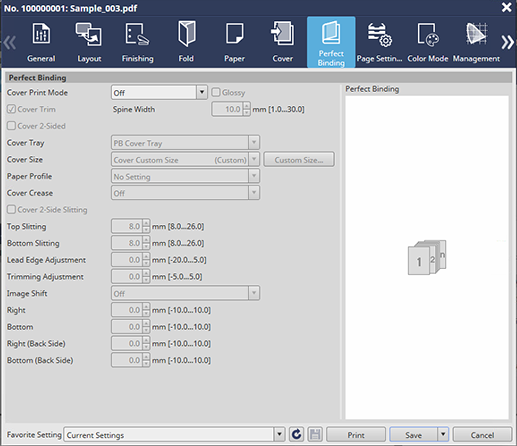Image resolution: width=517 pixels, height=446 pixels.
Task: Open the Paper settings icon
Action: (x=234, y=33)
